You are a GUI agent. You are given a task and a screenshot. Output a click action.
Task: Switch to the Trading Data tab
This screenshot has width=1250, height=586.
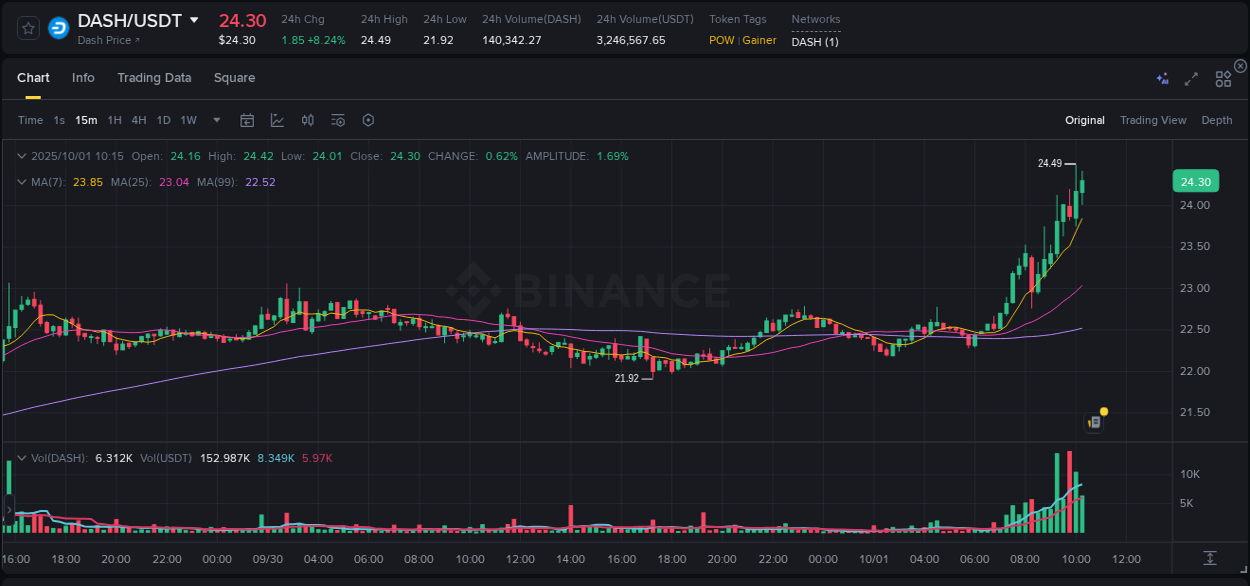pyautogui.click(x=154, y=77)
